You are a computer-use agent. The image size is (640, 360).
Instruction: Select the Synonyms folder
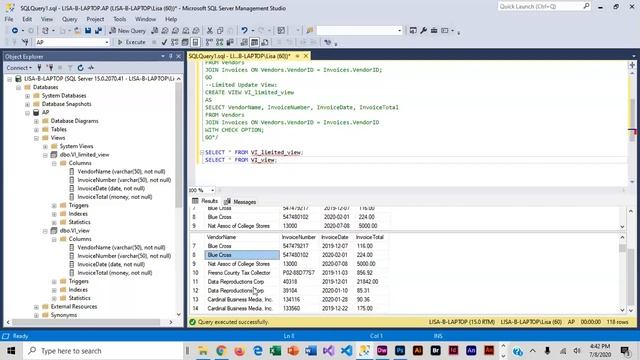(64, 315)
